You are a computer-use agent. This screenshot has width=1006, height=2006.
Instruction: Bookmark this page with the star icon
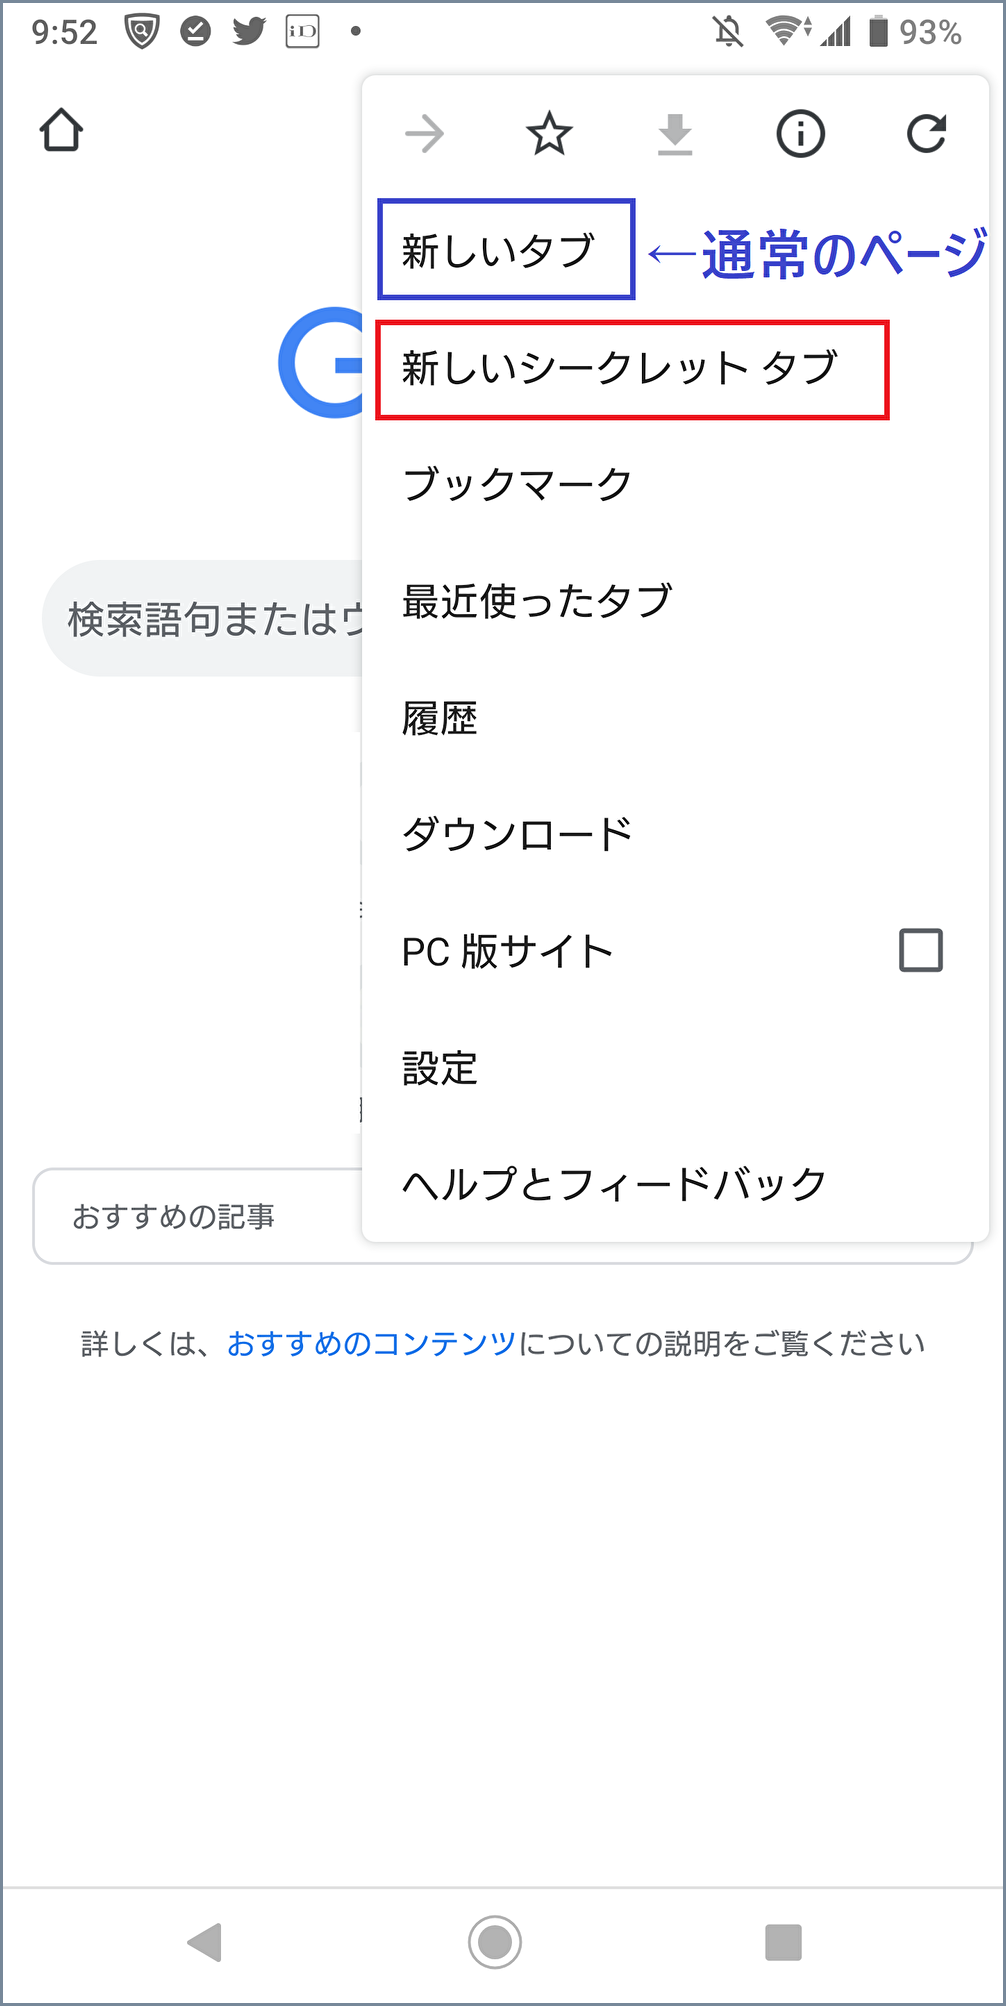tap(549, 134)
